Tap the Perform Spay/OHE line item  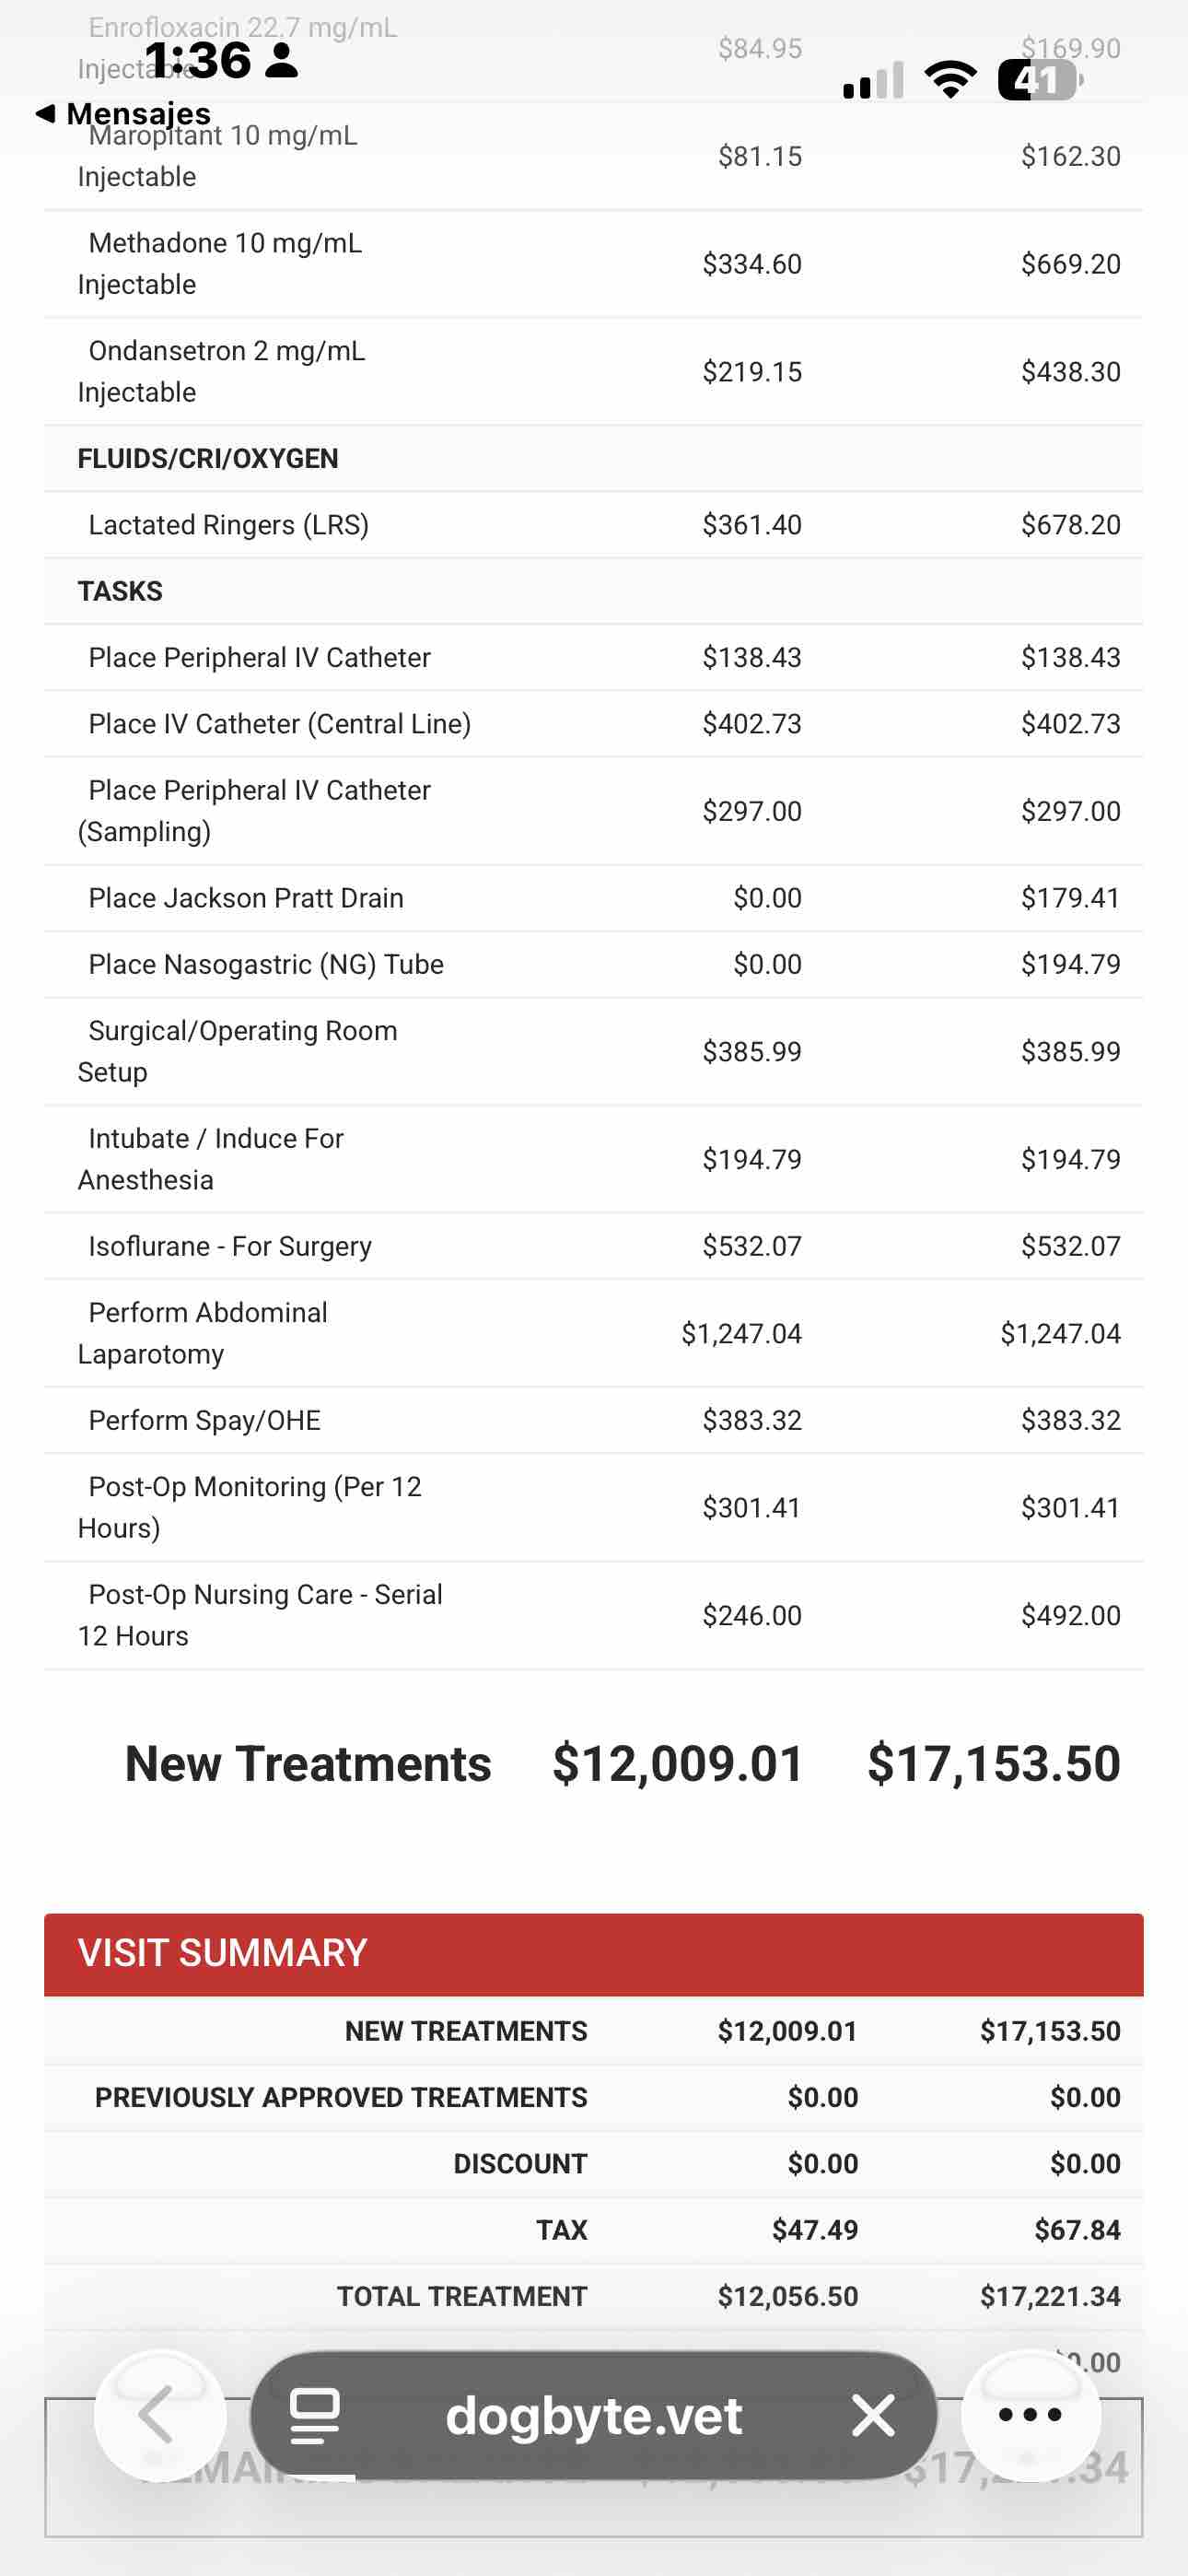(205, 1420)
